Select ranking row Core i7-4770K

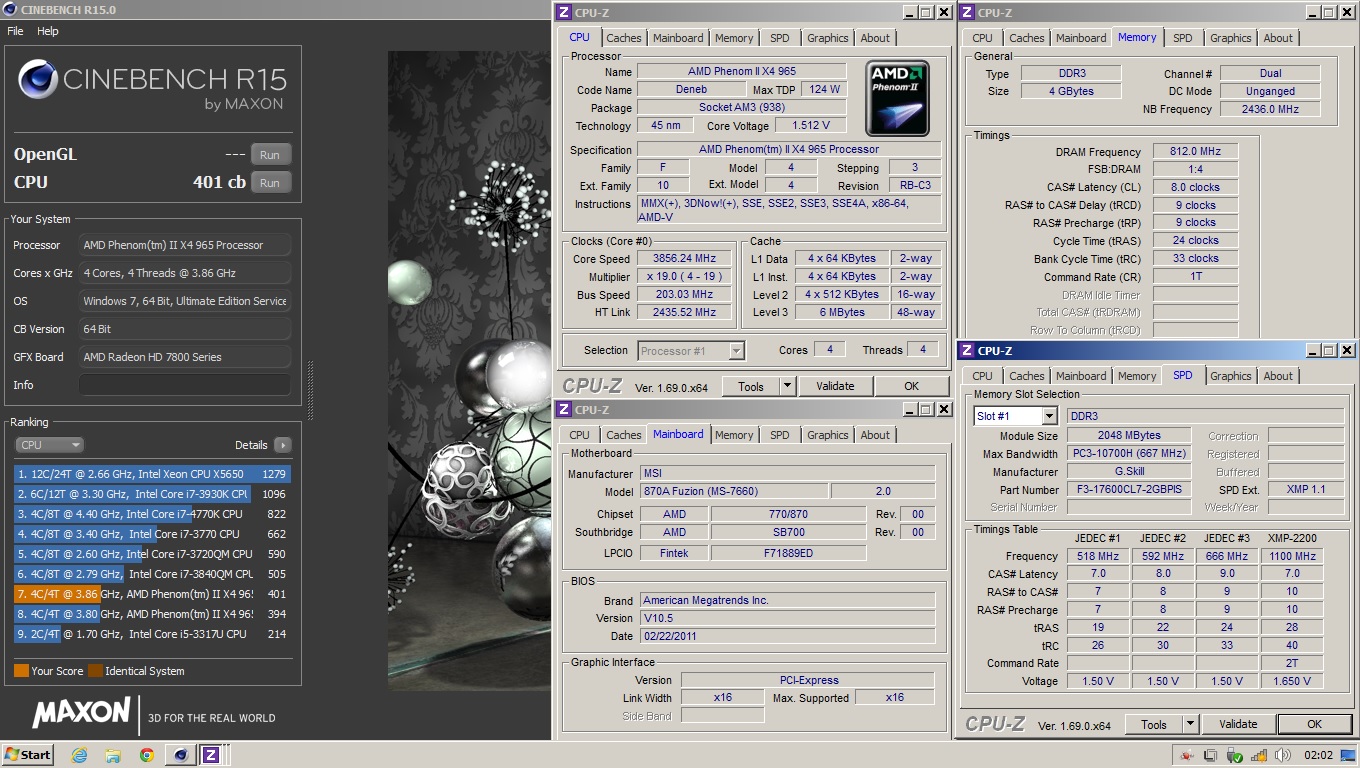pyautogui.click(x=152, y=514)
